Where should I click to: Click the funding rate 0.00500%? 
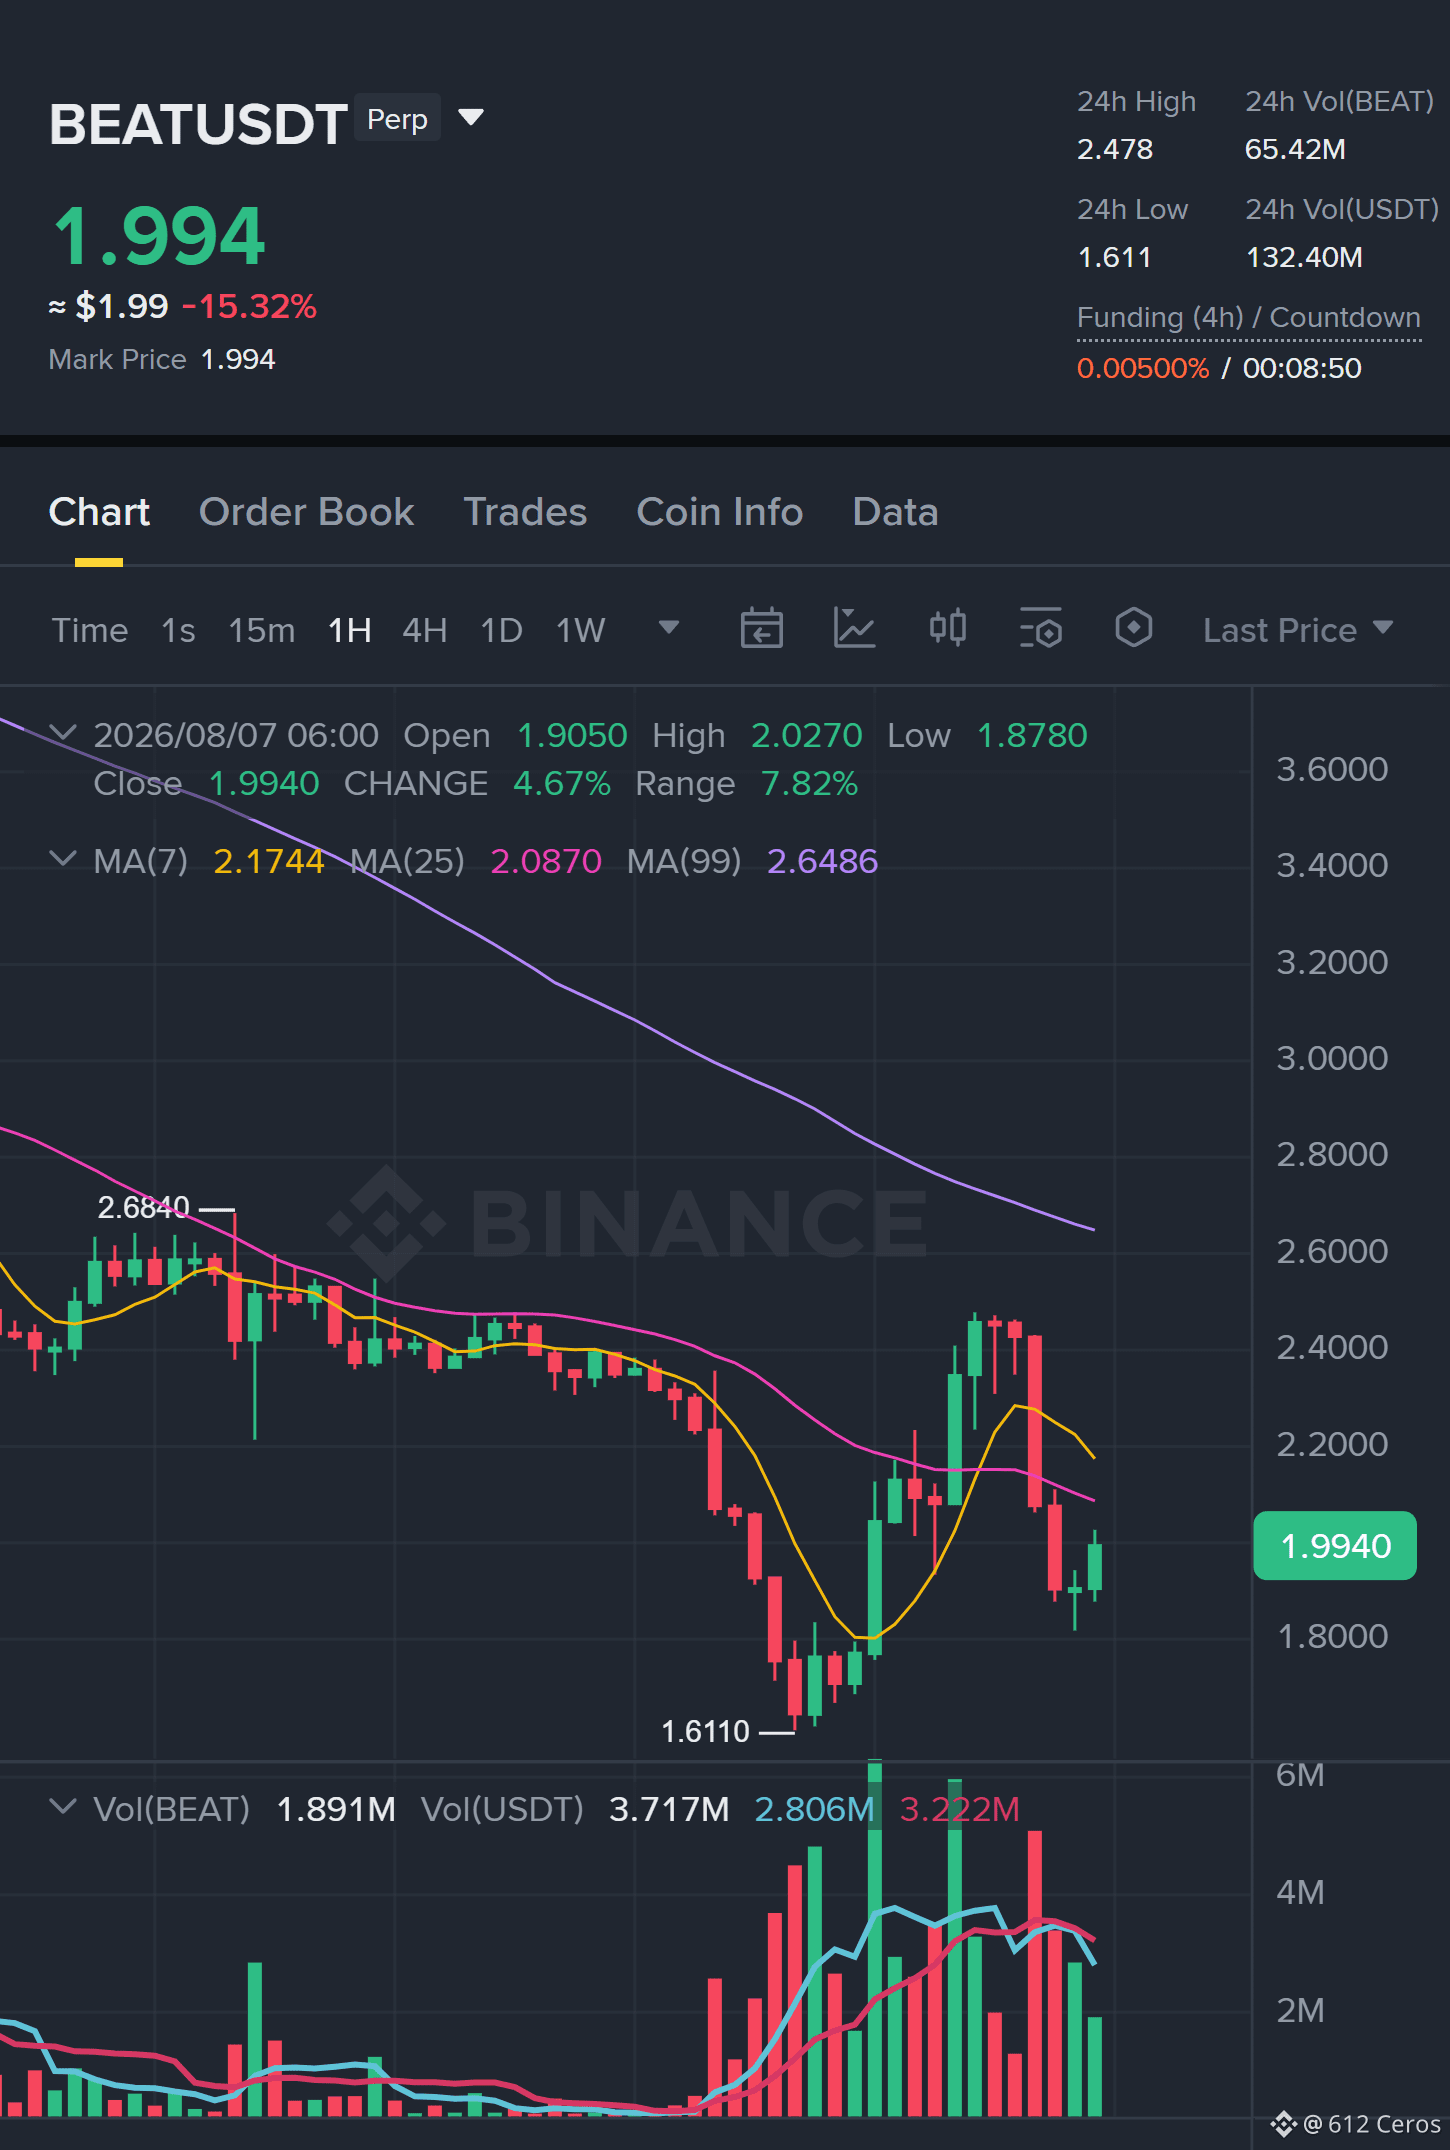click(1143, 368)
